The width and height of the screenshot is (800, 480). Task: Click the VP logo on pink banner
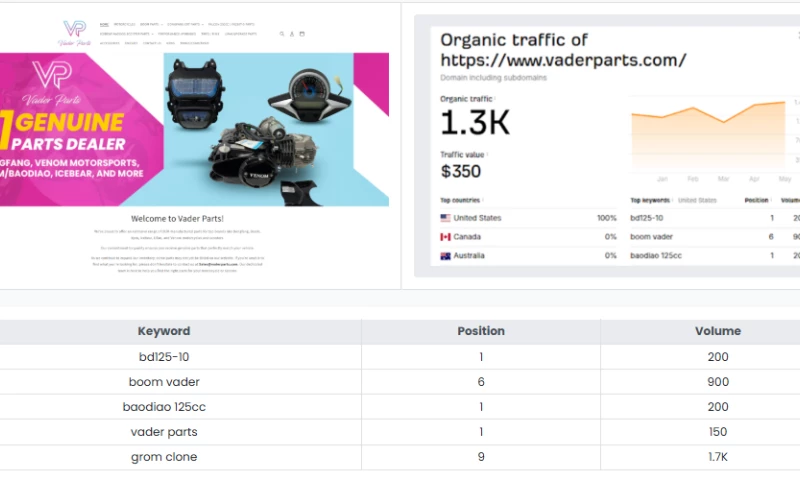coord(50,76)
